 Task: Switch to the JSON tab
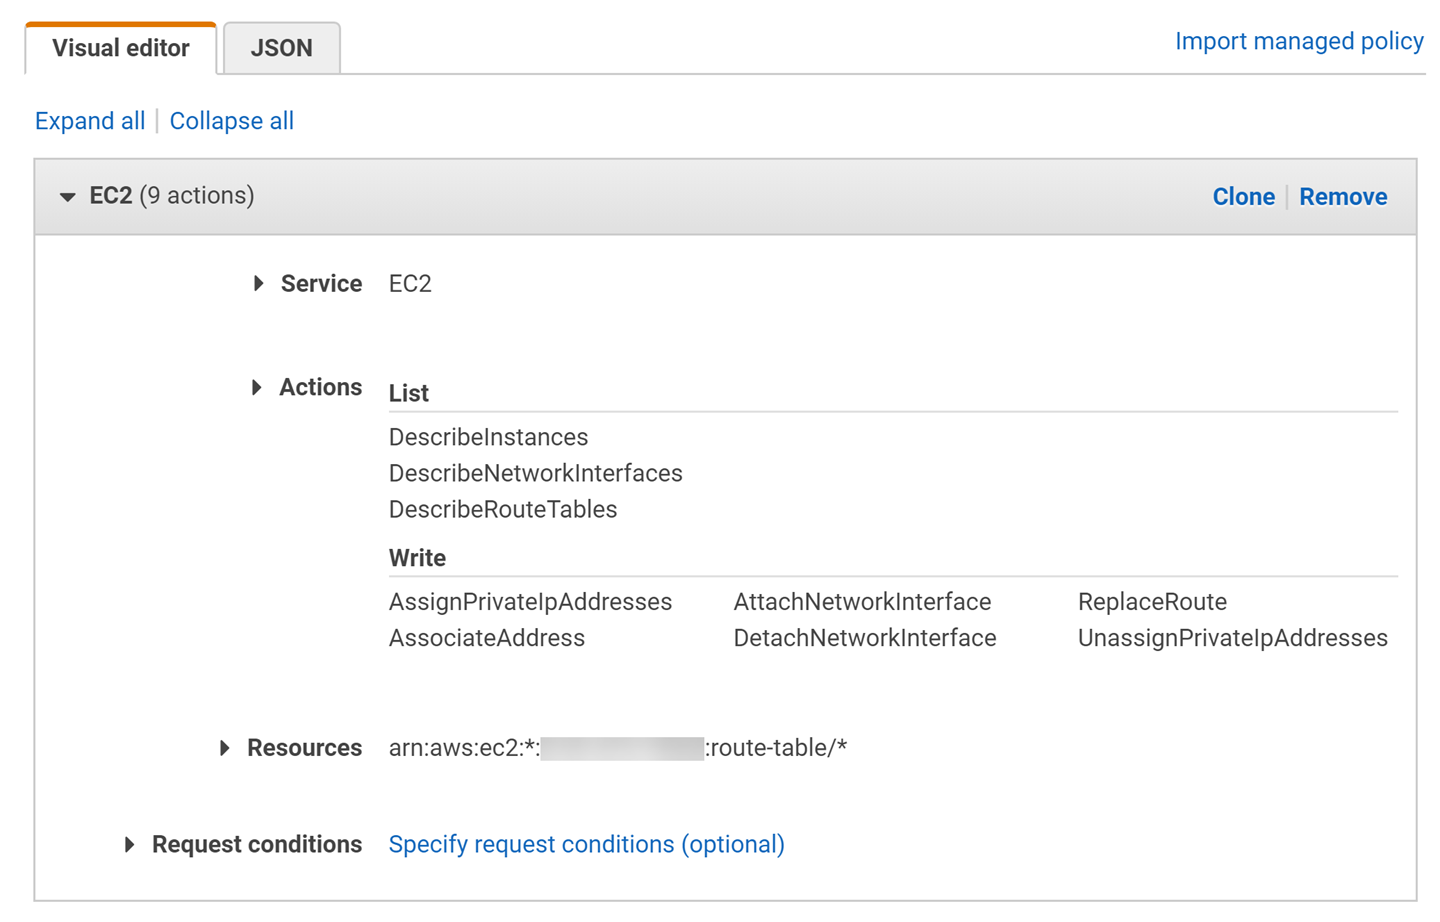tap(281, 48)
